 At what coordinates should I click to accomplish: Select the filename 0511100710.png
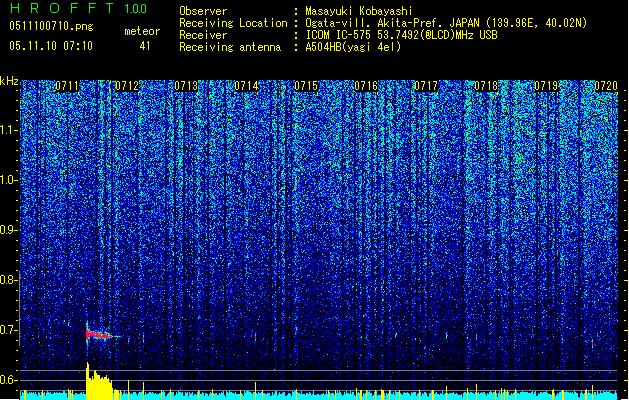51,26
